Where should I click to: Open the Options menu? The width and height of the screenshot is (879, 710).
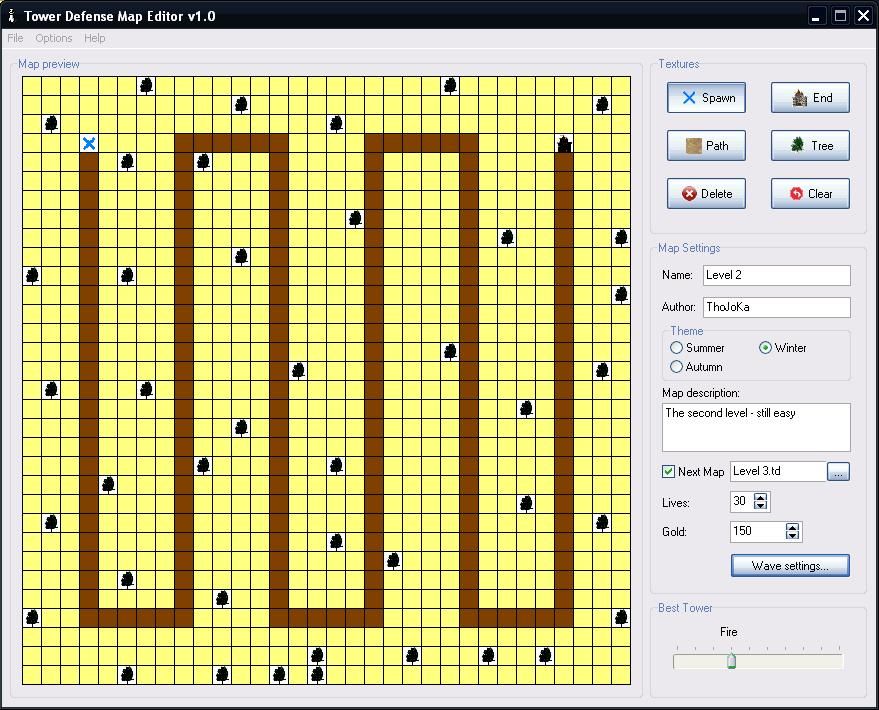(x=54, y=38)
